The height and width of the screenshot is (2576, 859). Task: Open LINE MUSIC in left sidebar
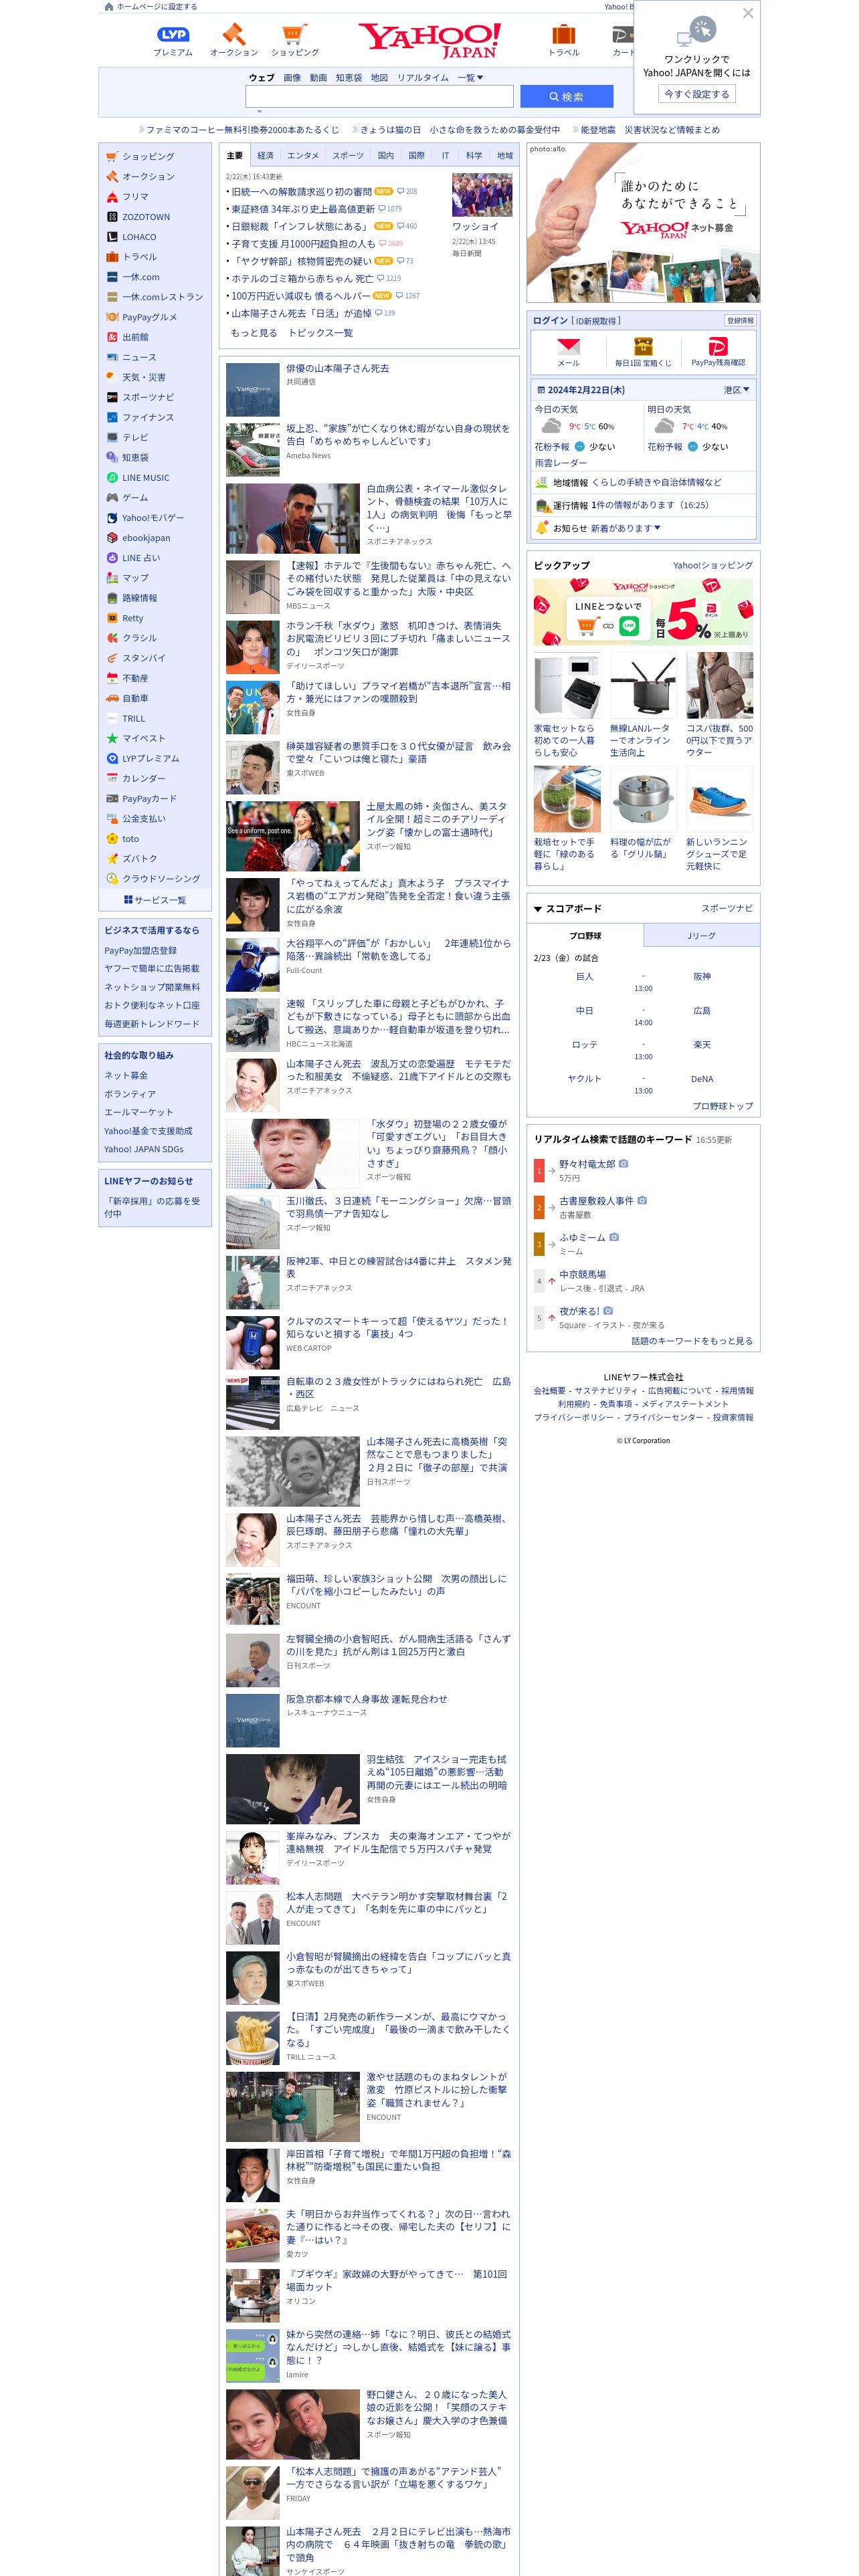coord(146,478)
